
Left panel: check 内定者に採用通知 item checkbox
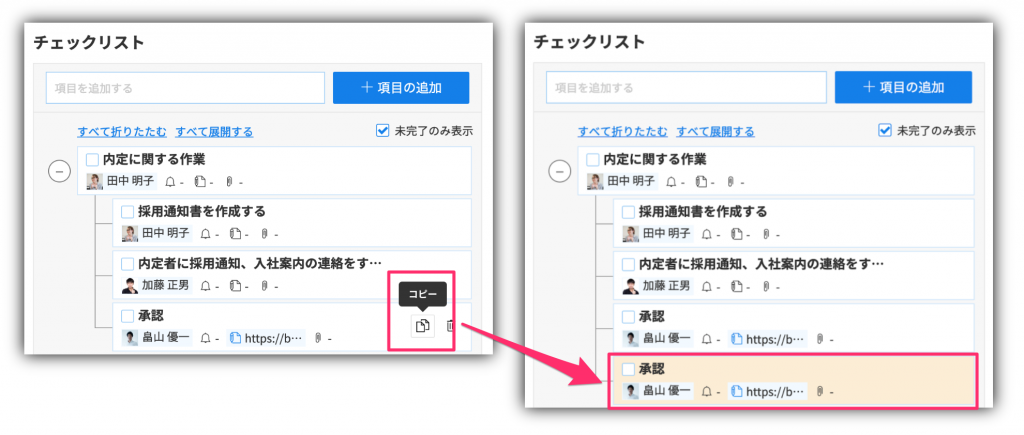tap(128, 264)
